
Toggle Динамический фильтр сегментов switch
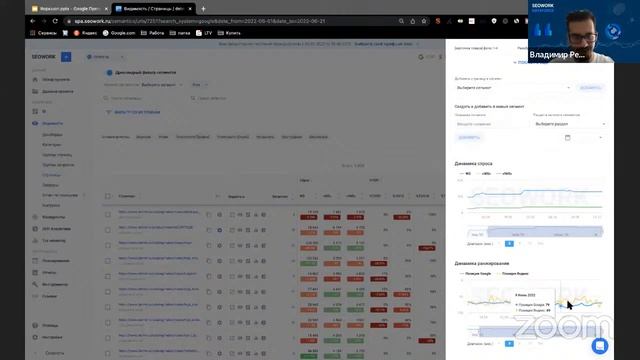(109, 72)
